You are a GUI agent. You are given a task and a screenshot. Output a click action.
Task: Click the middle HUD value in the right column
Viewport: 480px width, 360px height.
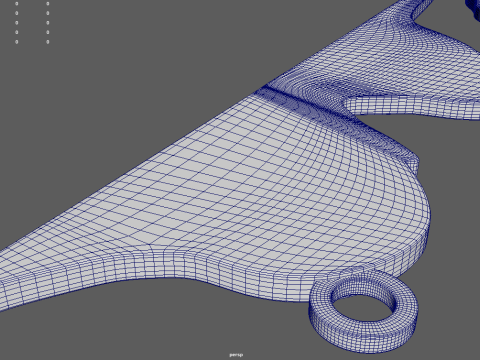click(x=48, y=23)
